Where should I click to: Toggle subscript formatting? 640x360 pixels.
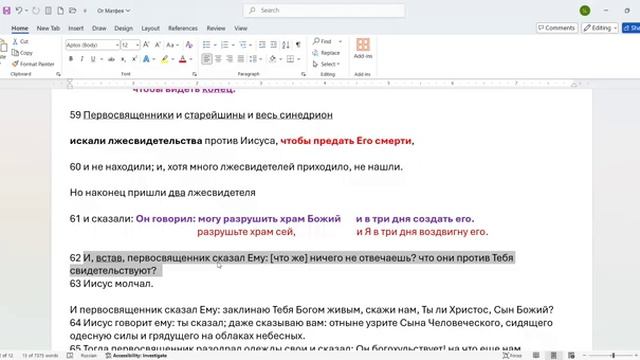tap(123, 59)
